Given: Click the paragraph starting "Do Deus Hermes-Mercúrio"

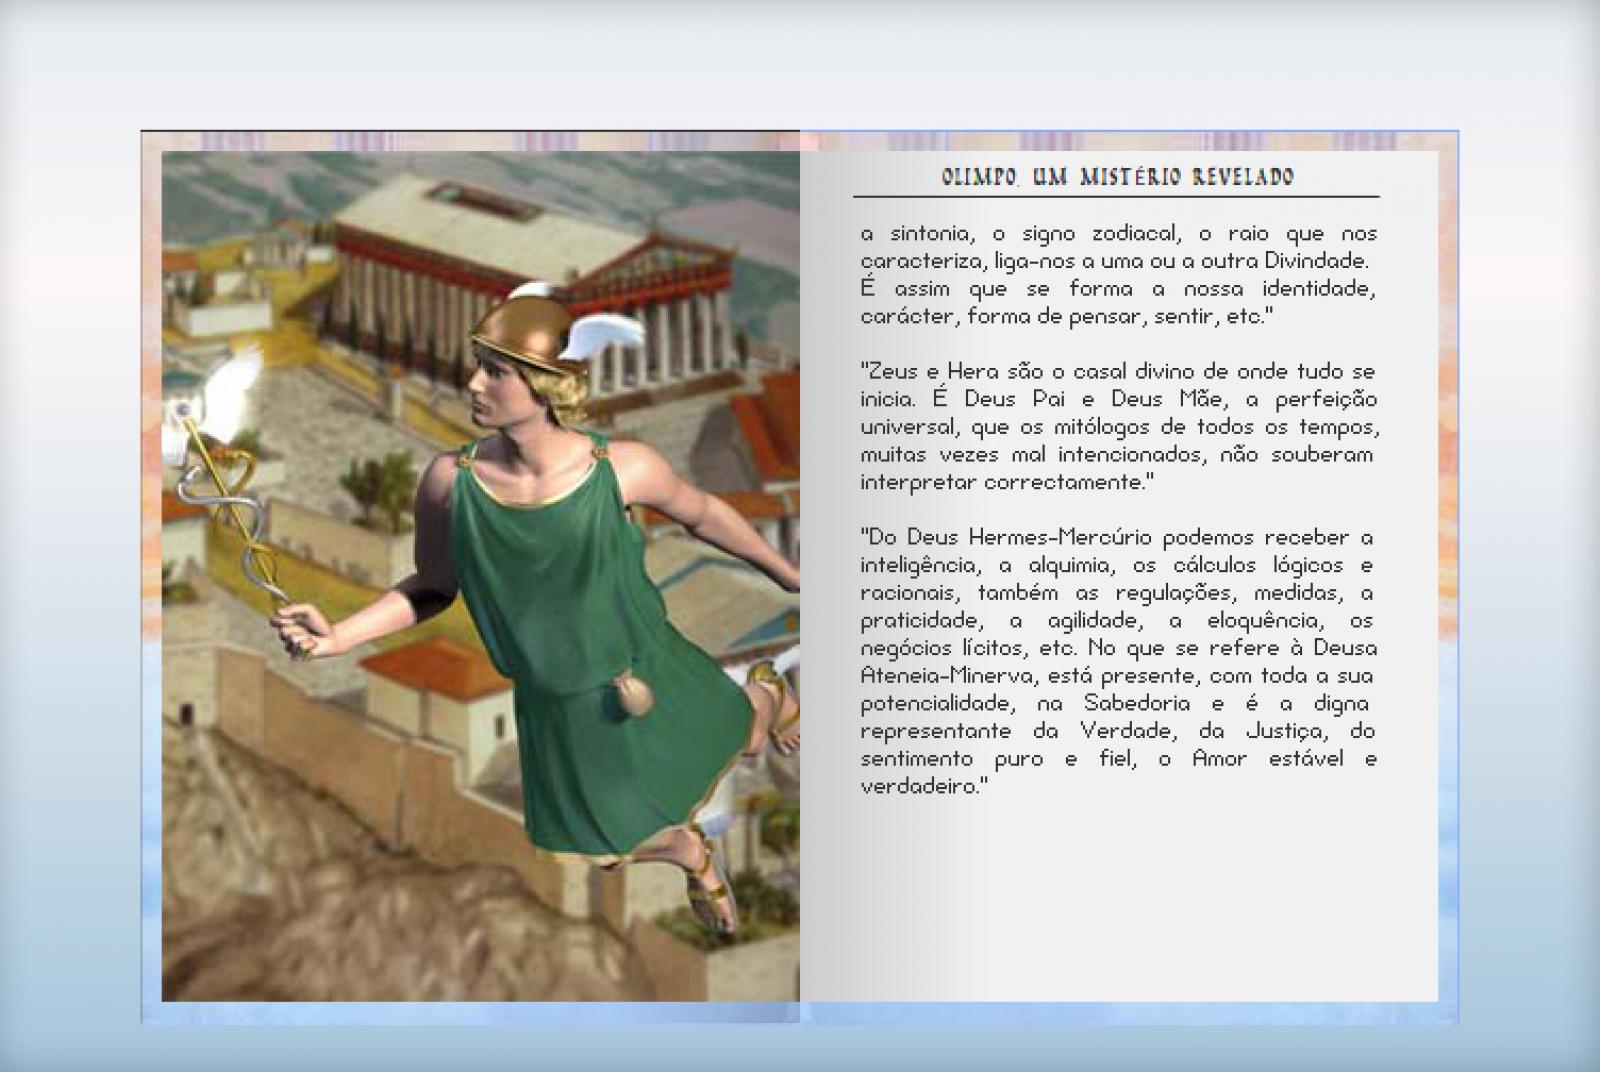Looking at the screenshot, I should point(1118,662).
